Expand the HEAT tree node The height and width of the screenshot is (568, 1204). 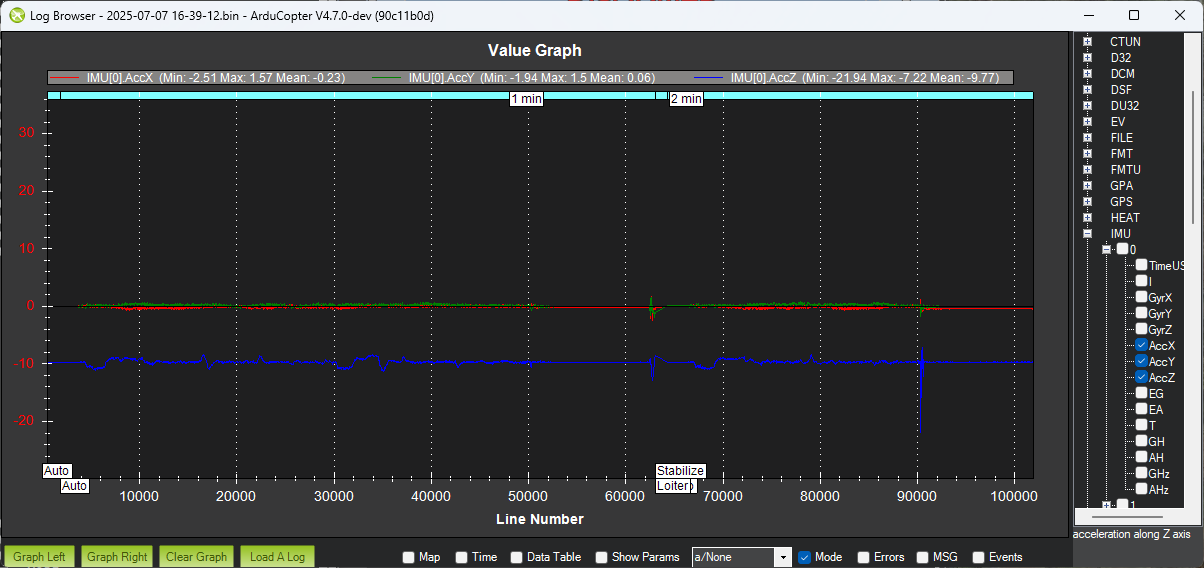pyautogui.click(x=1087, y=218)
